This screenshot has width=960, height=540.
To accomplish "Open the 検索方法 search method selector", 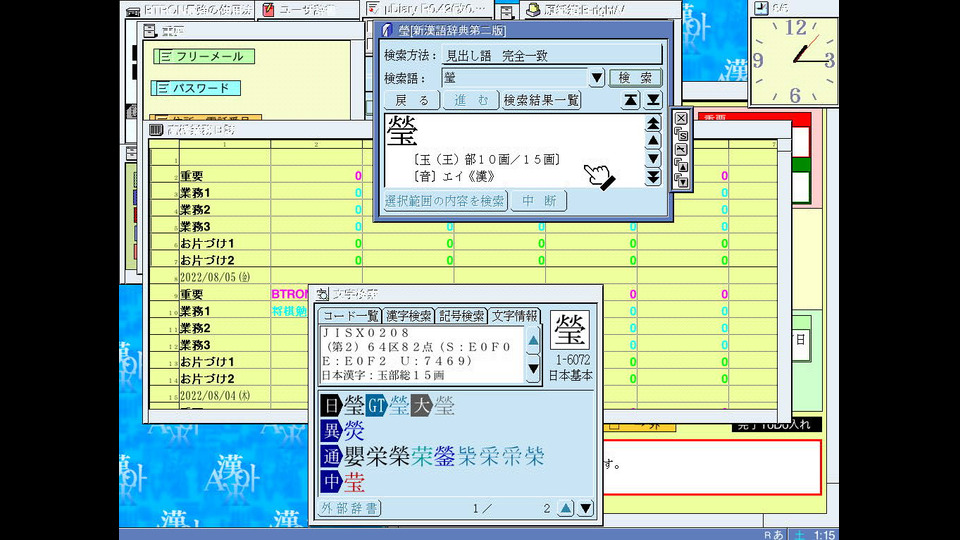I will [x=552, y=55].
